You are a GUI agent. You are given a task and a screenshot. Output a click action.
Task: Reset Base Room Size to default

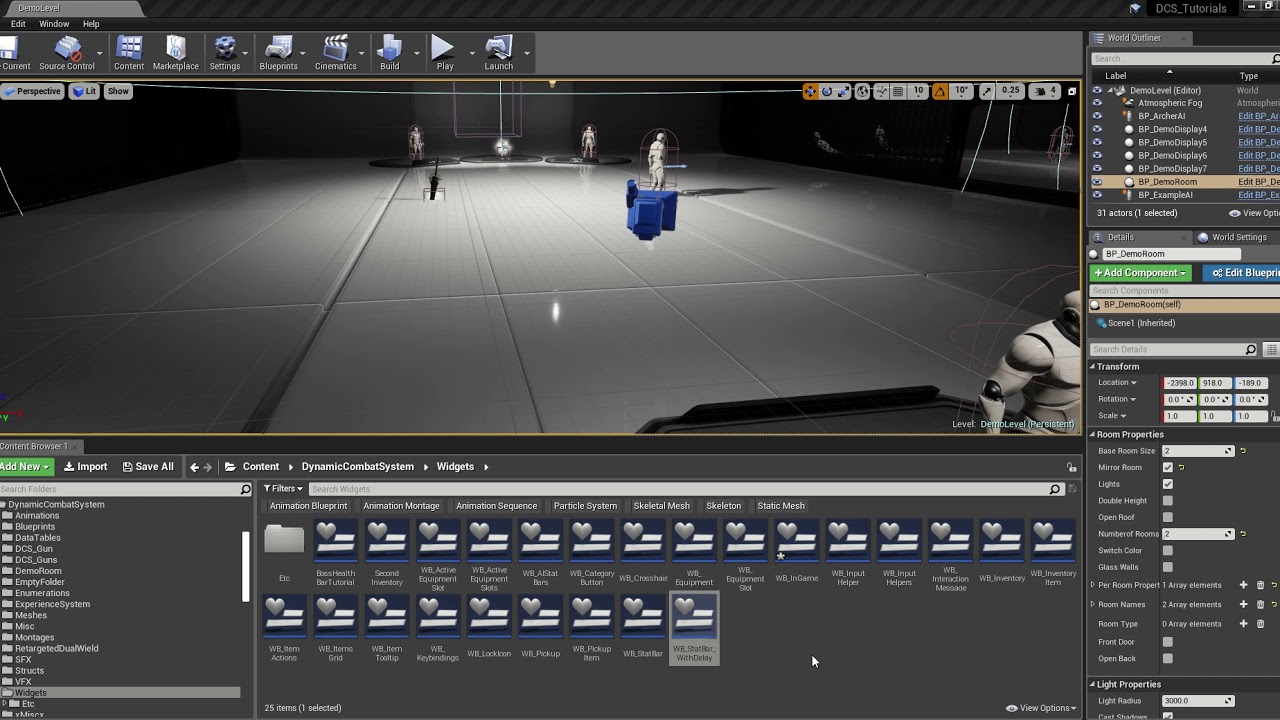[x=1243, y=451]
